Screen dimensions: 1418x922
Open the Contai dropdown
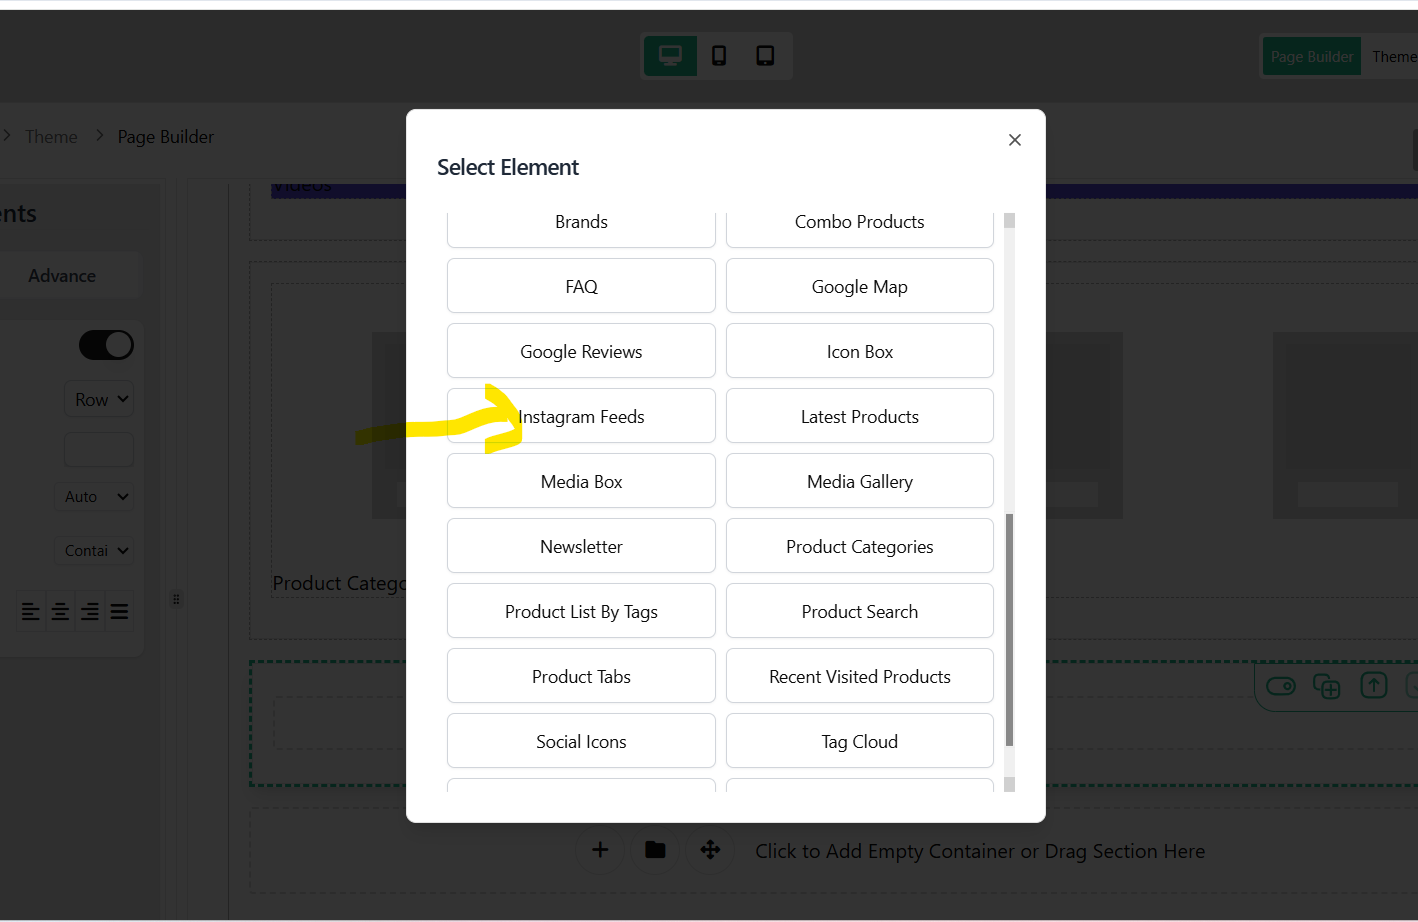point(93,551)
